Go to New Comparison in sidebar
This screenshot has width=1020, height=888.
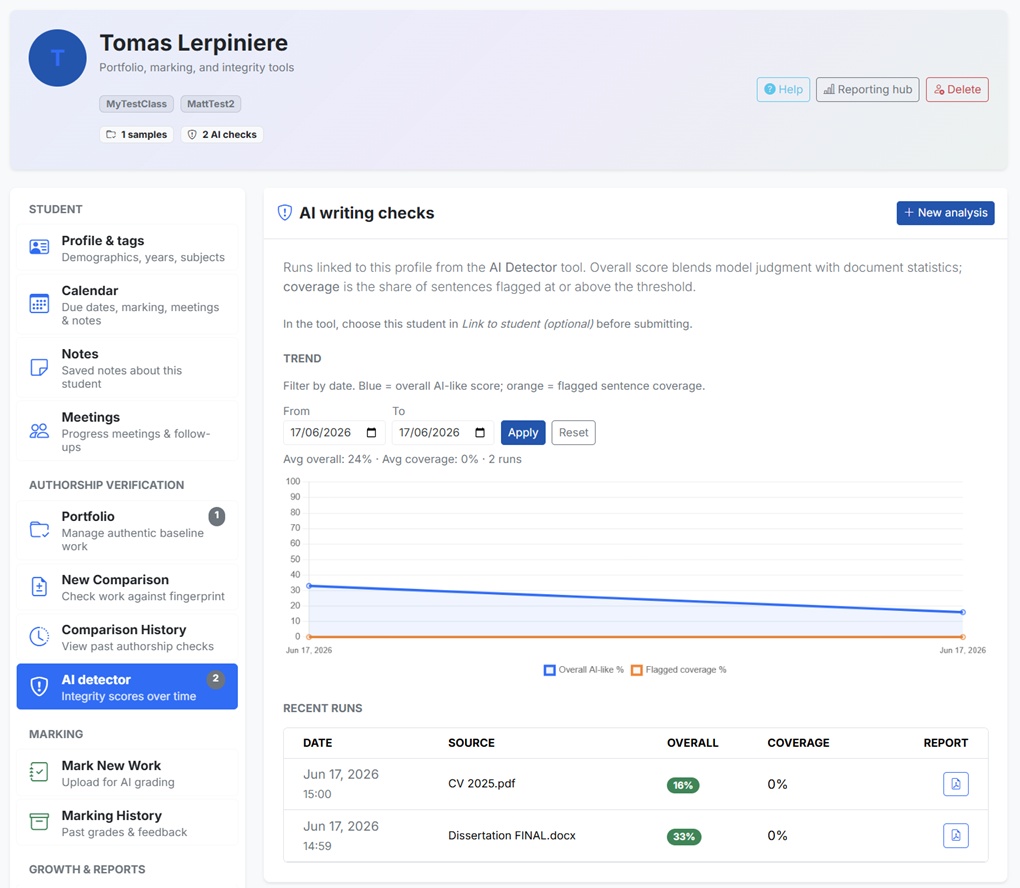127,587
